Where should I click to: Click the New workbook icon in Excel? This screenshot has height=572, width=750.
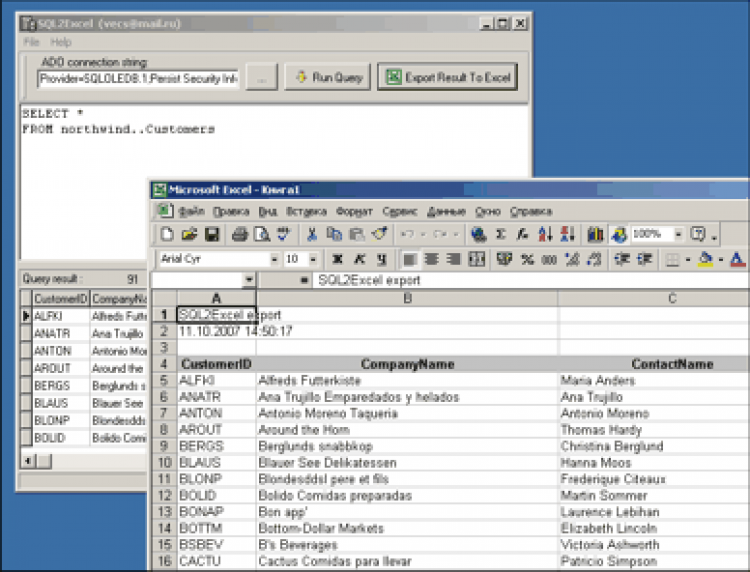(166, 234)
